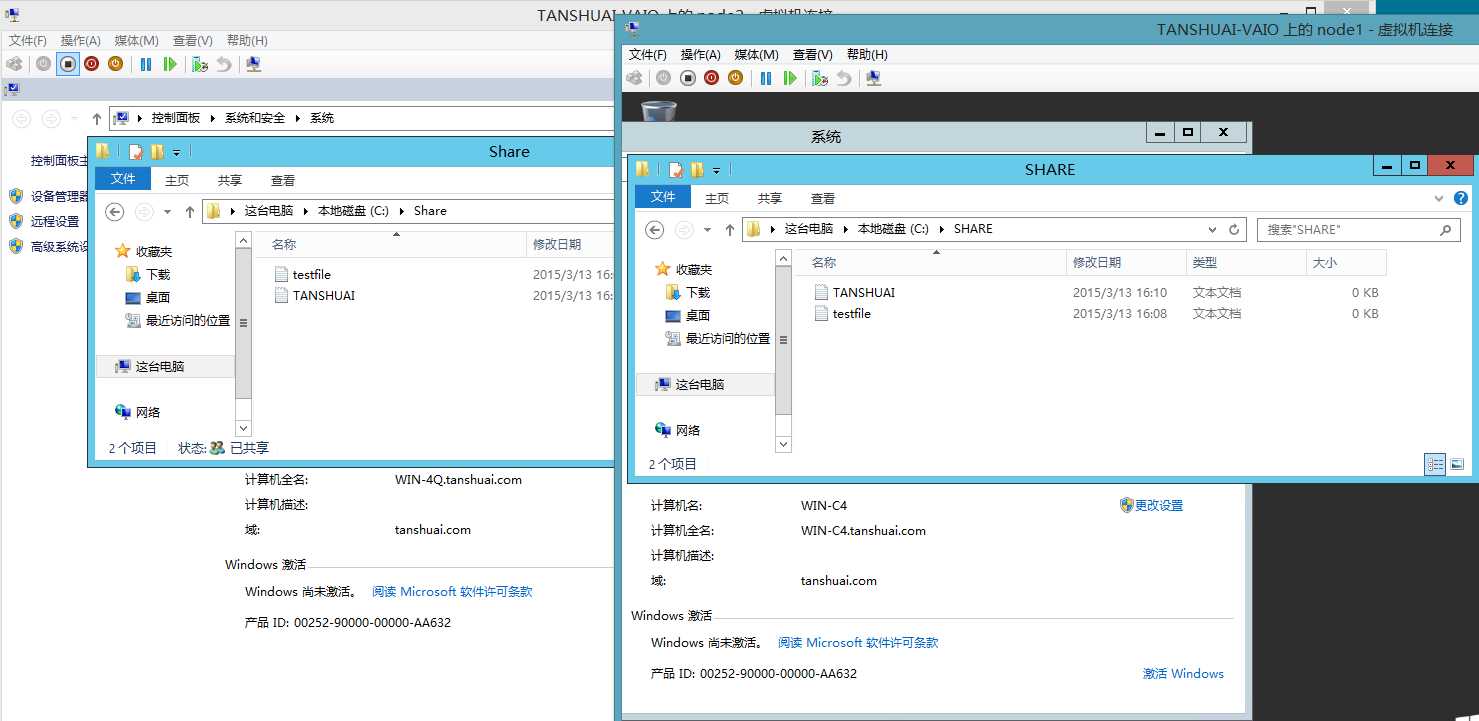The height and width of the screenshot is (721, 1479).
Task: Expand the ribbon chevron in SHARE window
Action: pyautogui.click(x=1439, y=198)
